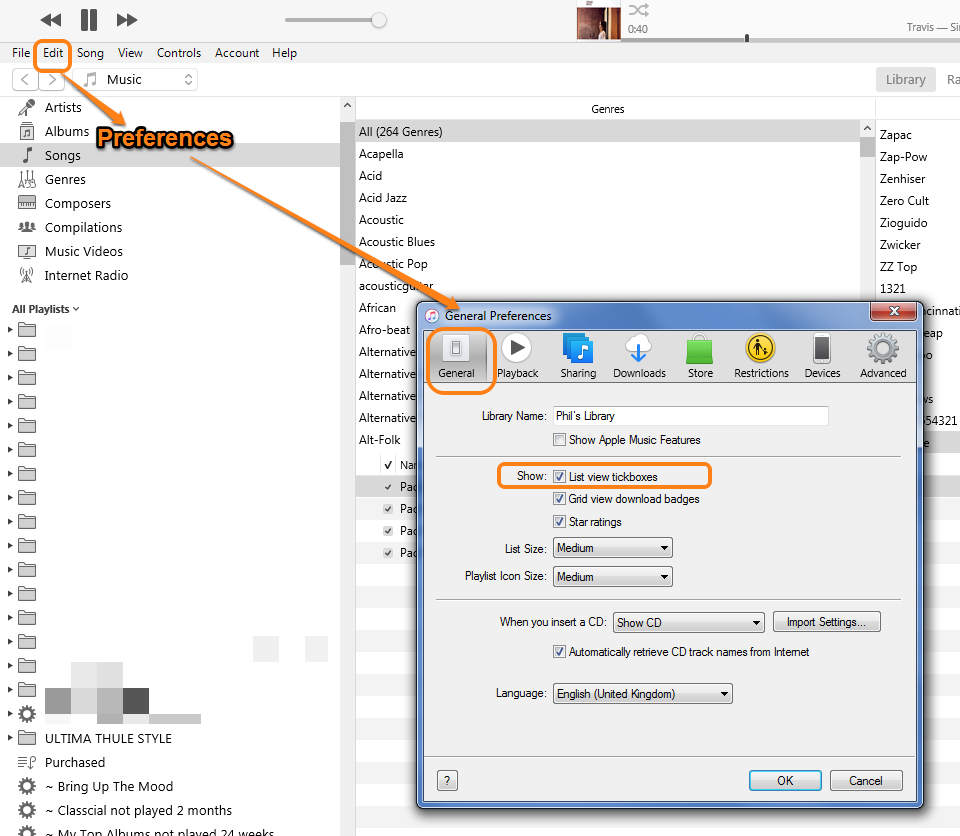Open the Edit menu
This screenshot has height=836, width=960.
[53, 53]
